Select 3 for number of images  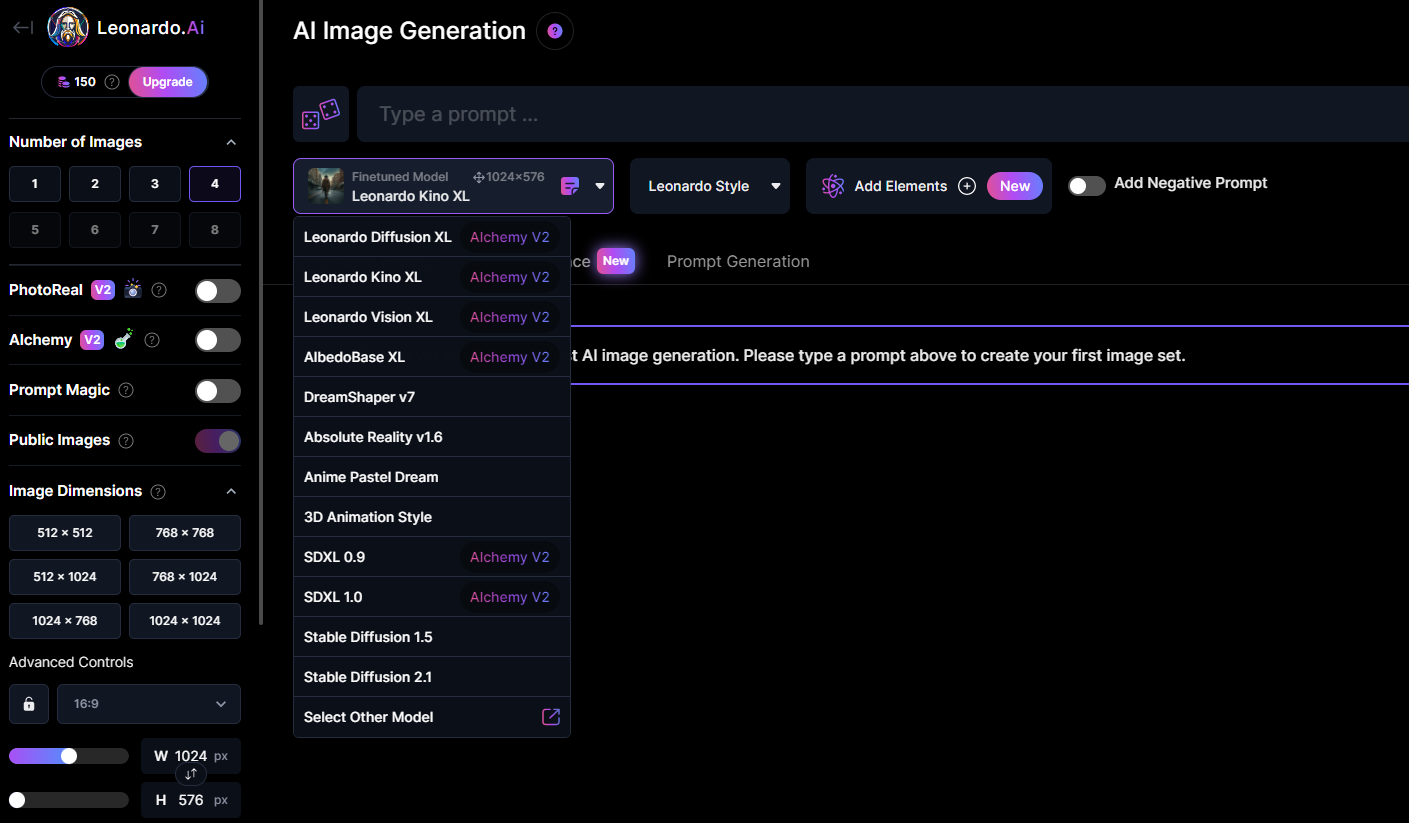coord(155,184)
